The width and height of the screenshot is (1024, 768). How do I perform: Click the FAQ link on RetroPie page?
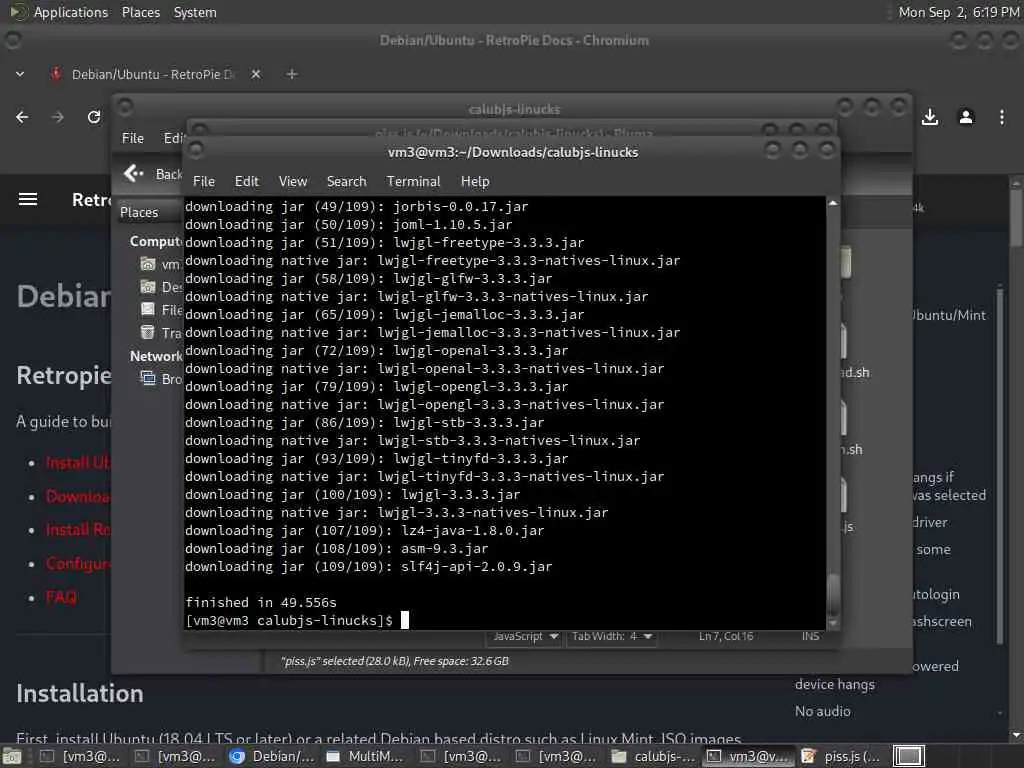click(x=61, y=597)
